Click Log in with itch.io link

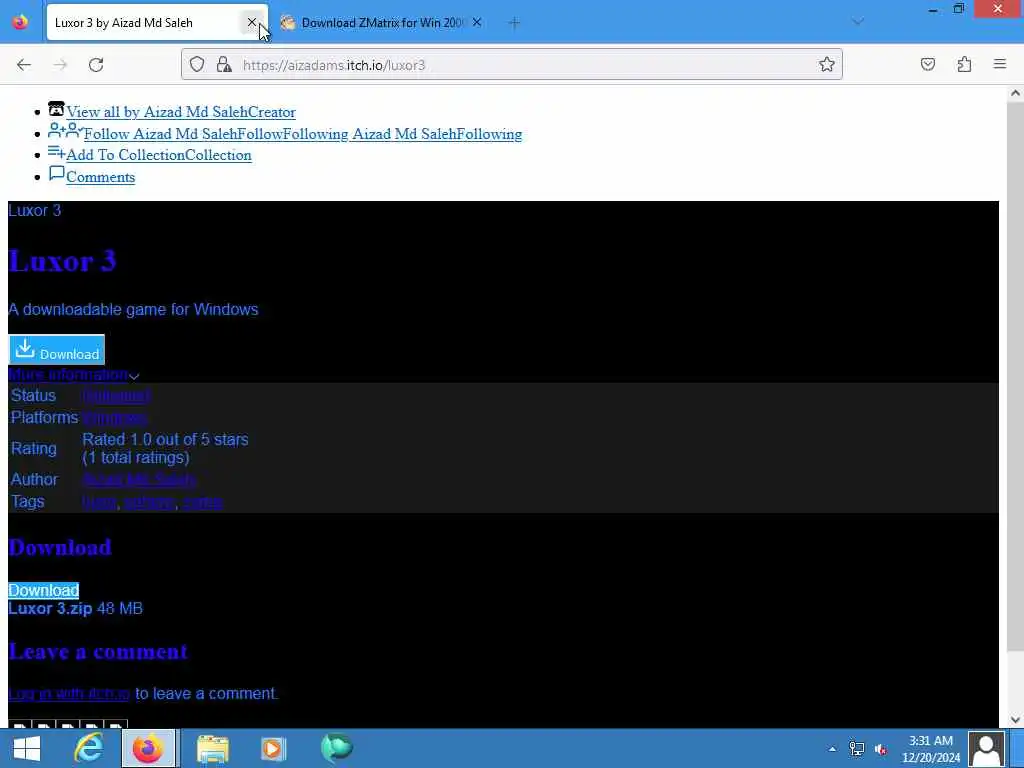tap(69, 694)
